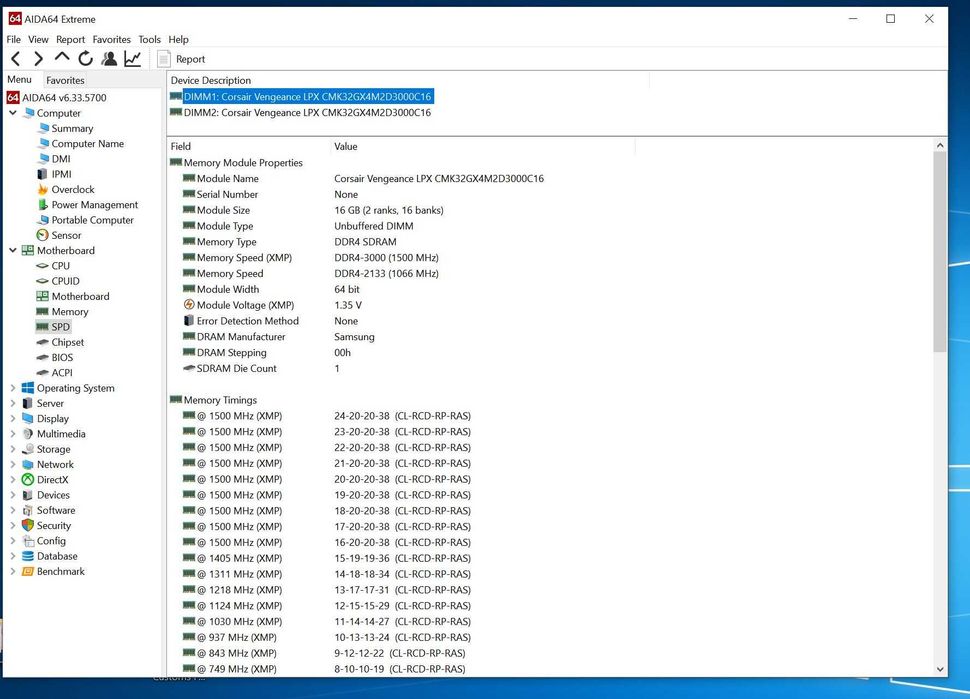970x699 pixels.
Task: Click the Multimedia speaker icon
Action: [x=28, y=434]
